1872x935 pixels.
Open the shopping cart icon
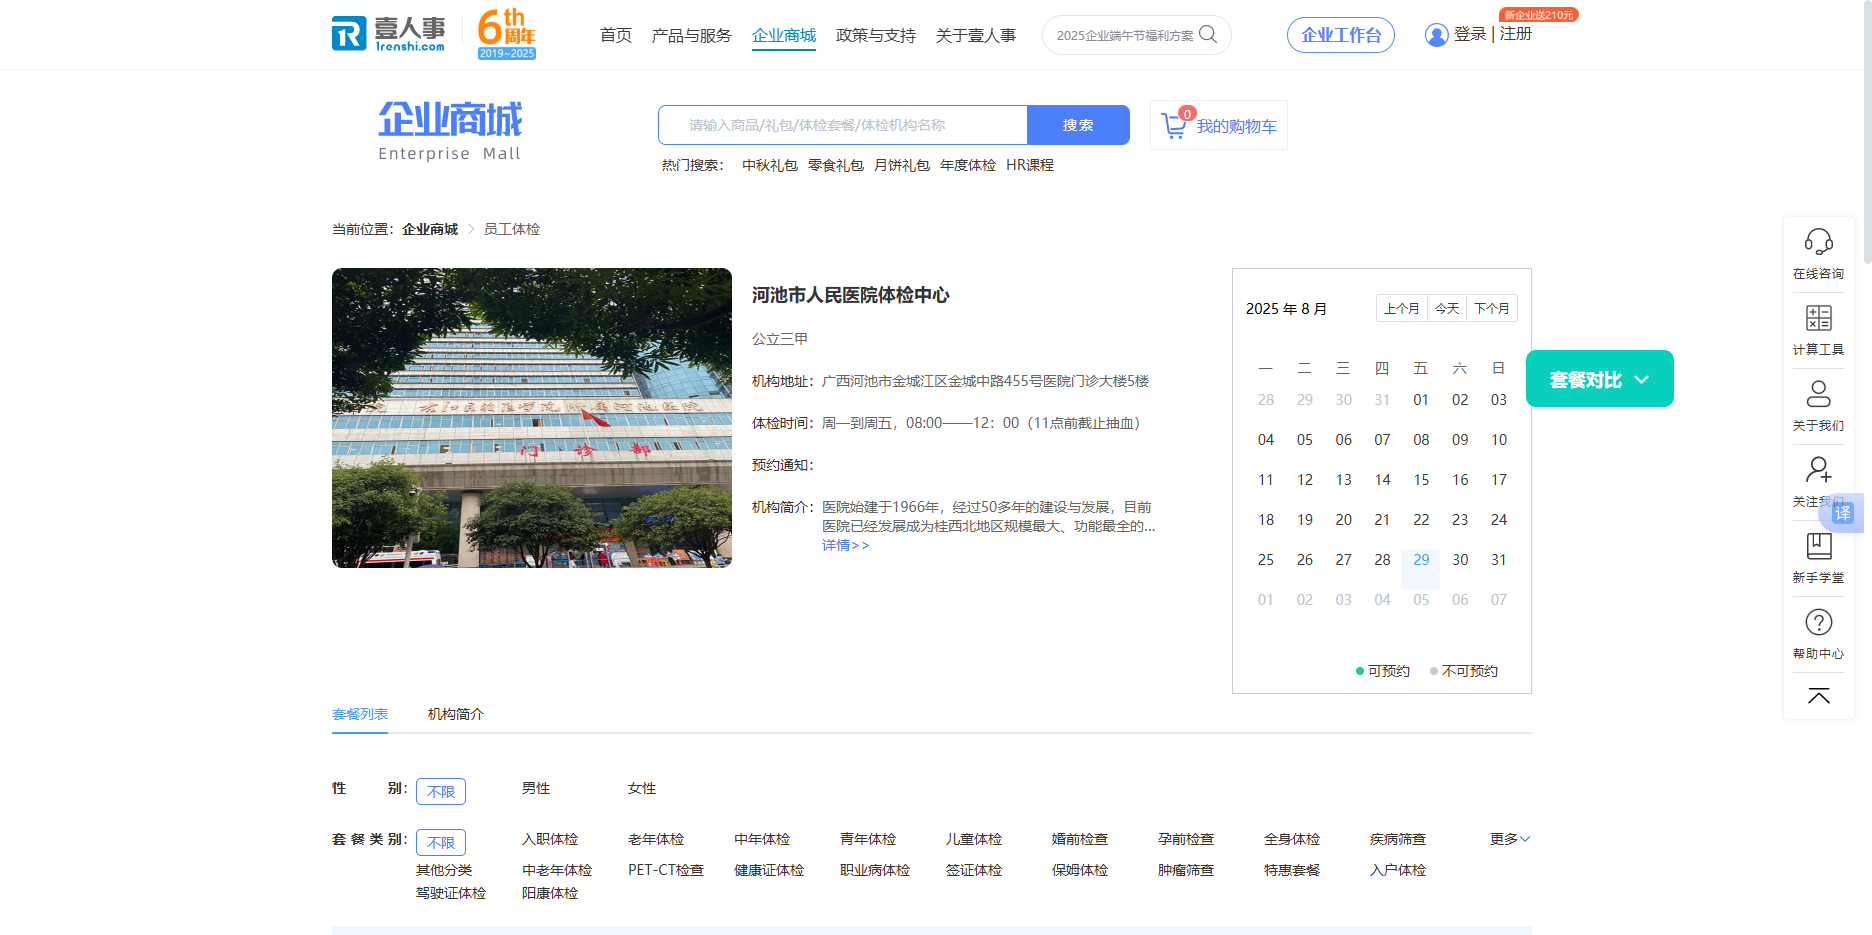1174,126
